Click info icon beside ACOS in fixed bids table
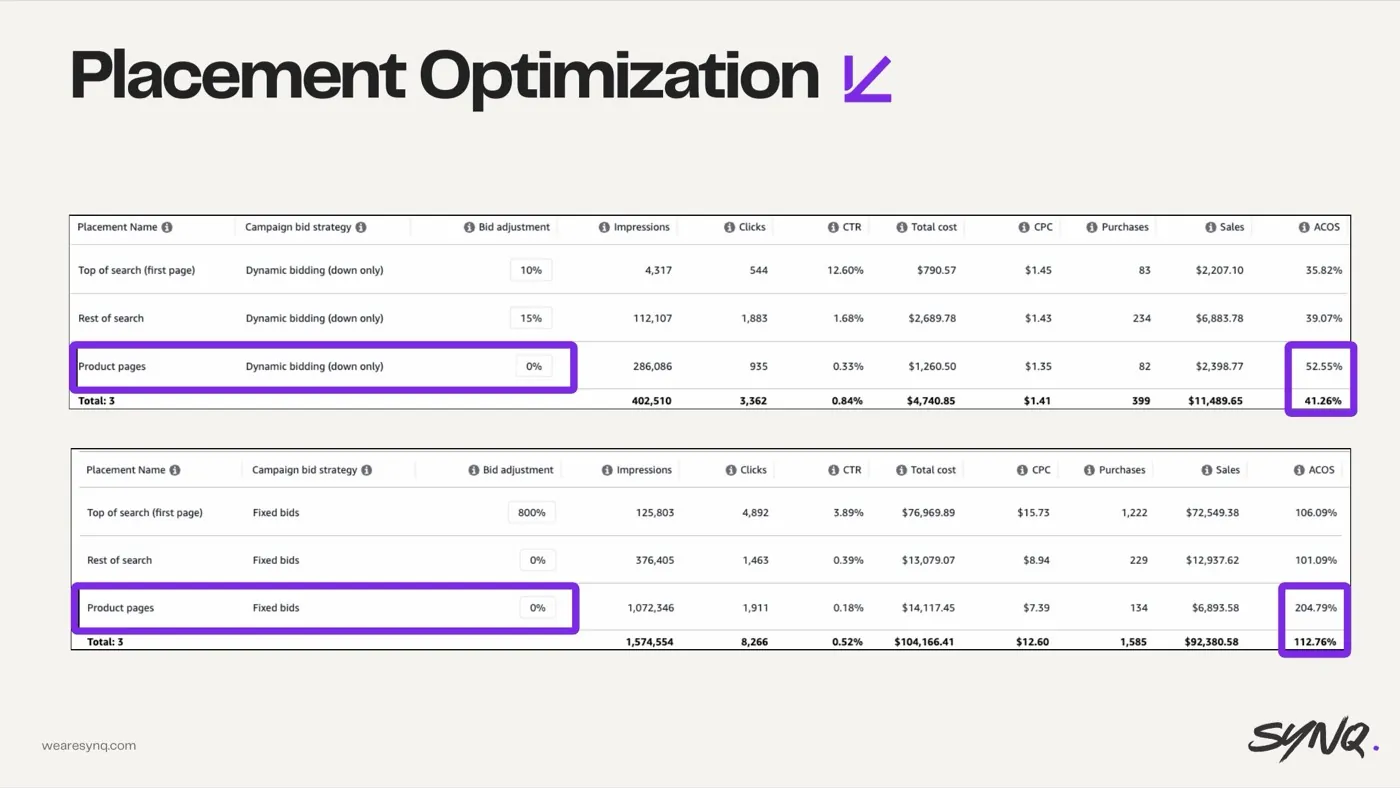This screenshot has height=788, width=1400. pyautogui.click(x=1299, y=470)
